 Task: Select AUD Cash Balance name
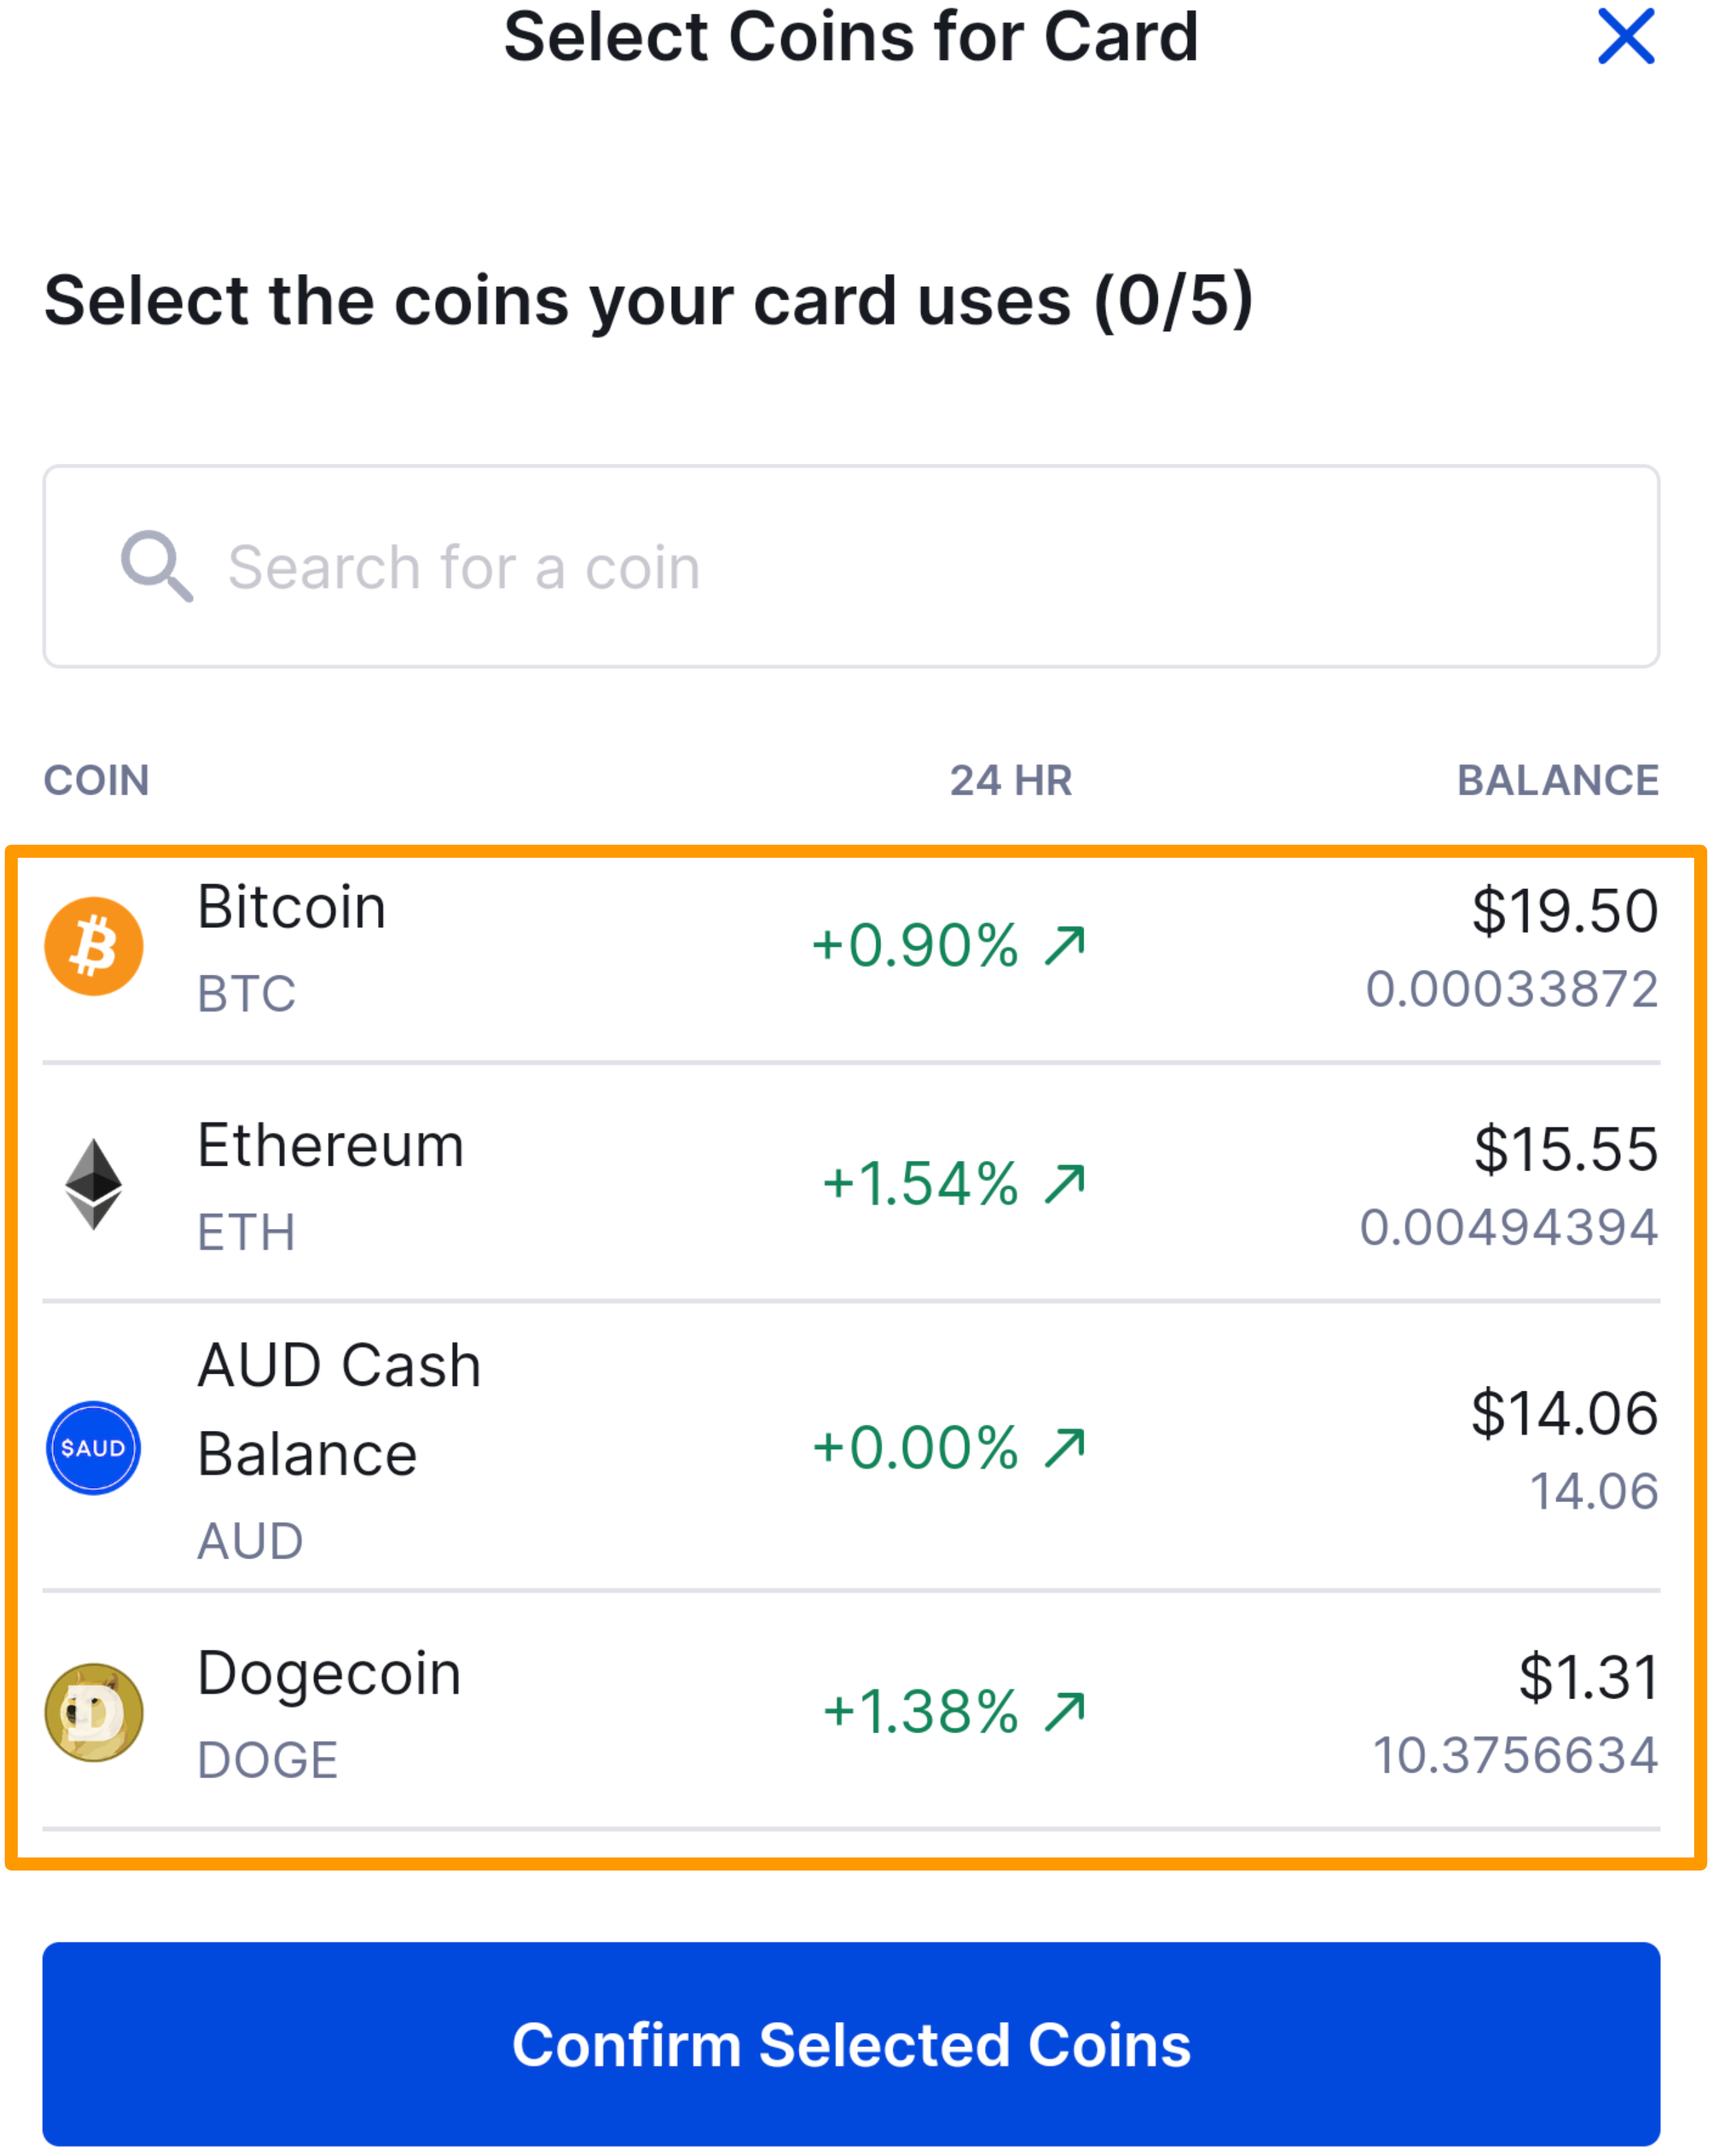click(x=338, y=1409)
